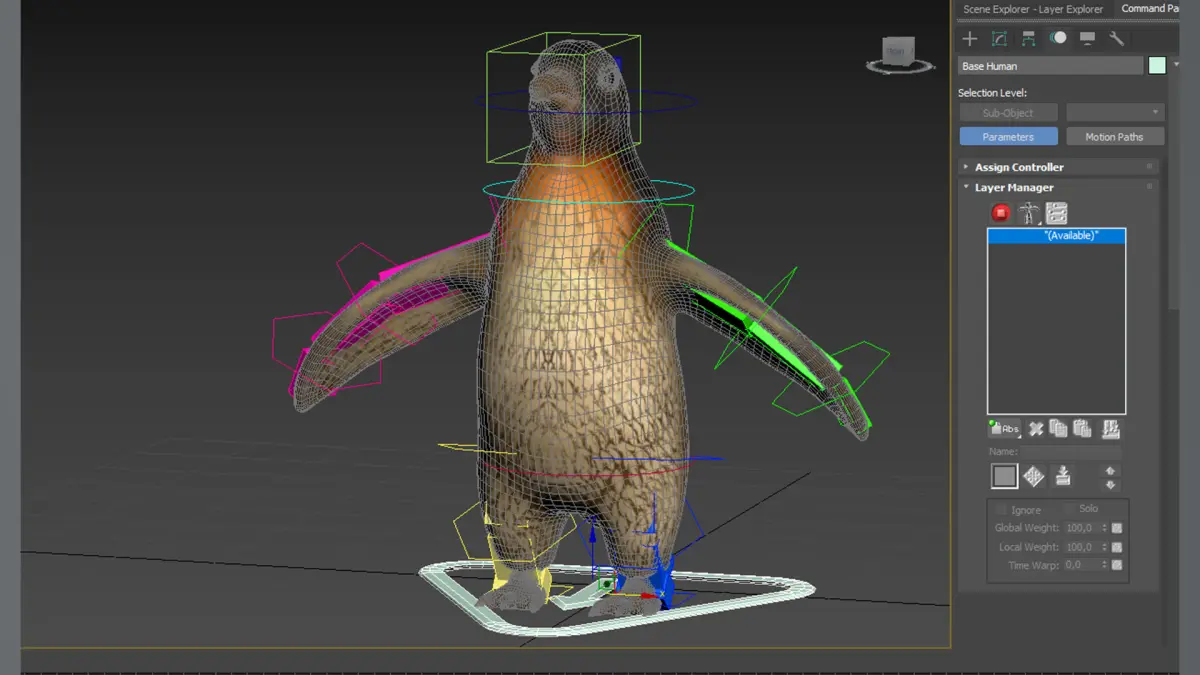This screenshot has height=675, width=1200.
Task: Copy the selected layer
Action: [1058, 429]
